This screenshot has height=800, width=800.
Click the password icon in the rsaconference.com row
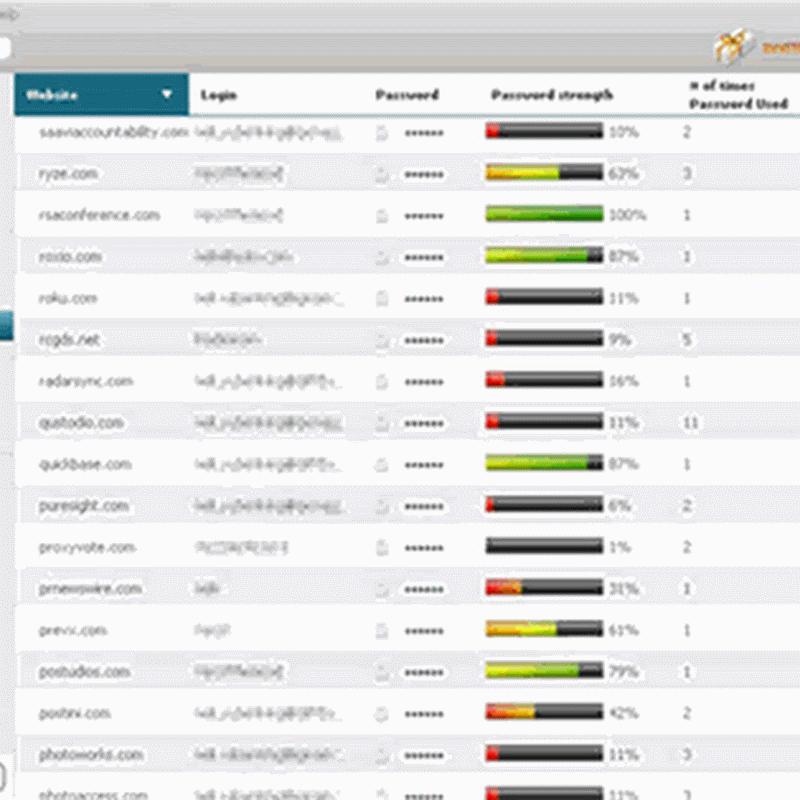(382, 216)
